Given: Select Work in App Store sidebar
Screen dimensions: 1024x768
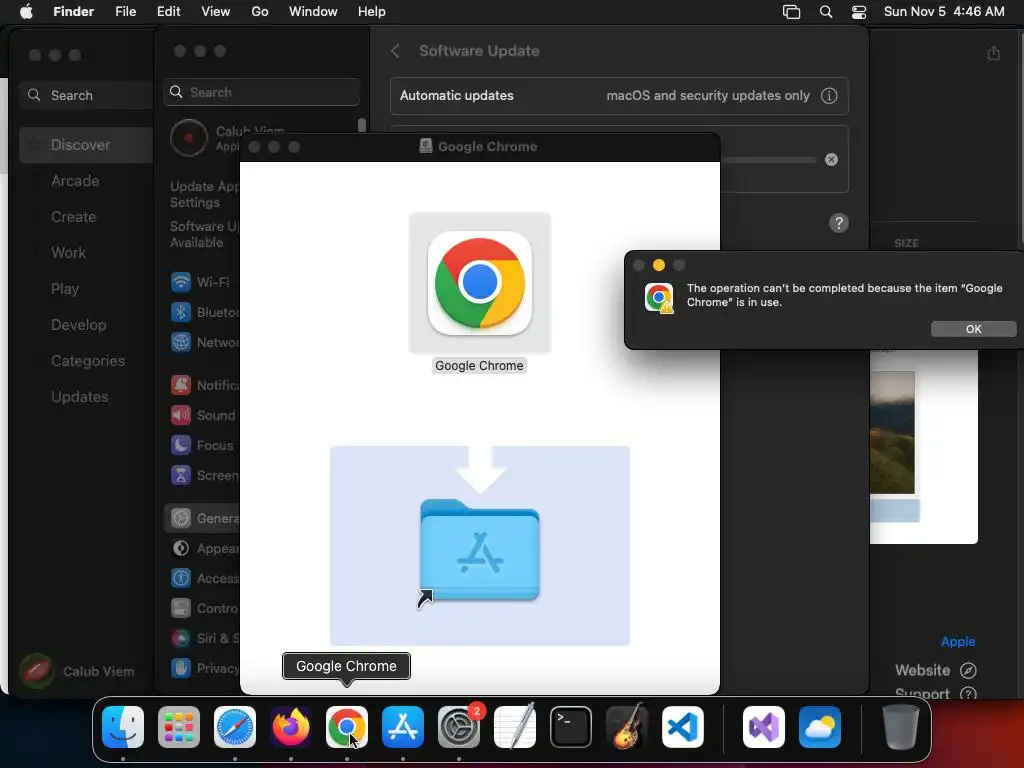Looking at the screenshot, I should coord(69,253).
